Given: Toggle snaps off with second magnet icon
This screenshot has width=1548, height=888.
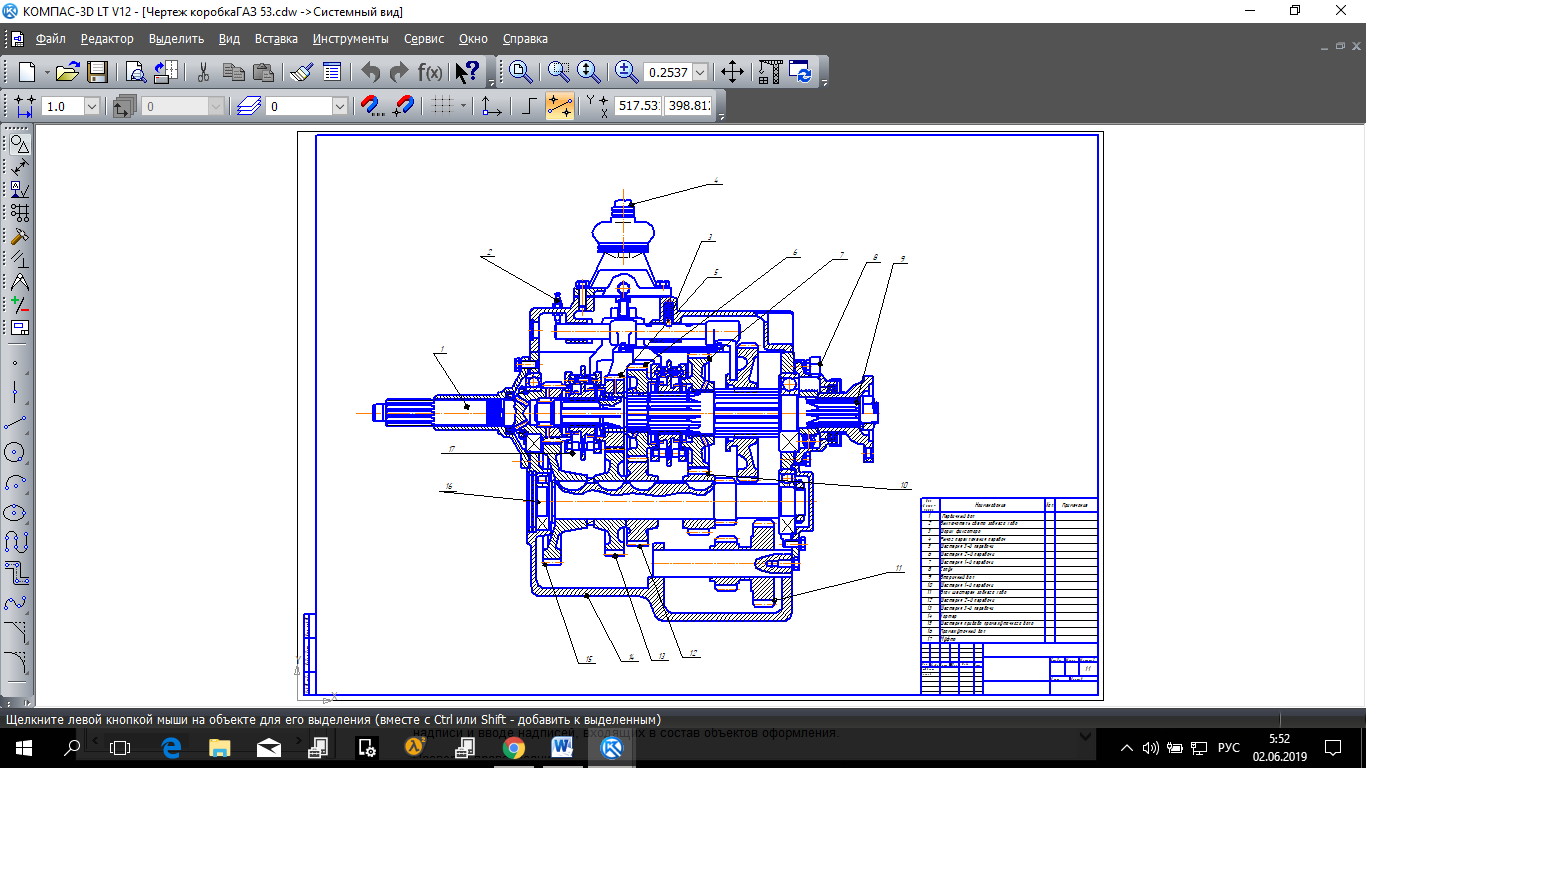Looking at the screenshot, I should coord(404,106).
